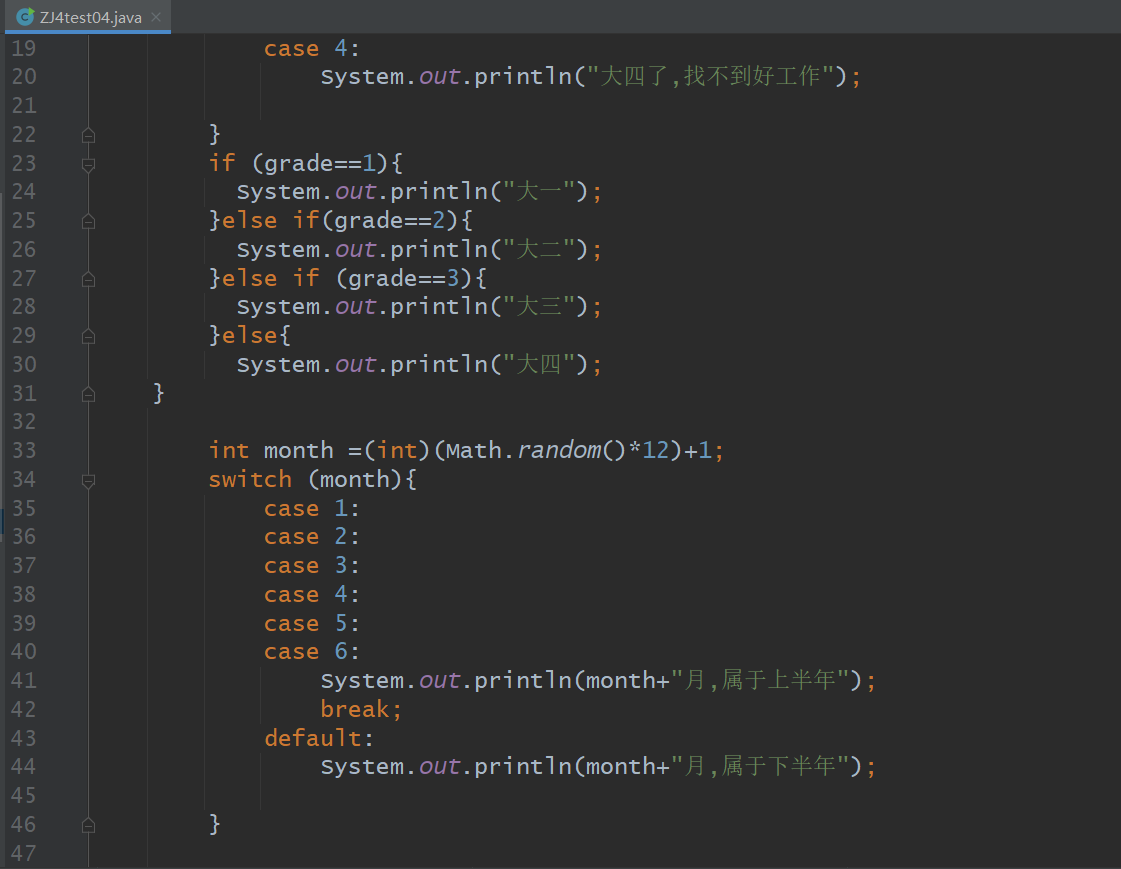The width and height of the screenshot is (1121, 869).
Task: Click 'case 6:' in month switch
Action: [x=312, y=652]
